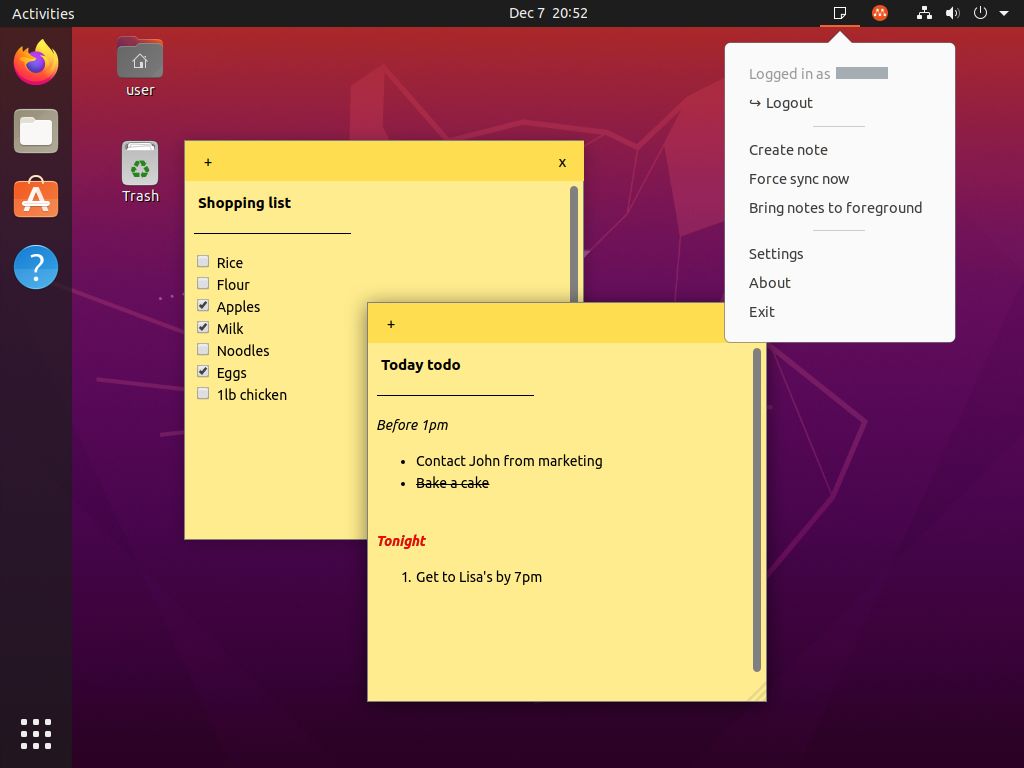Click Logout in the indicator menu
The image size is (1024, 768).
pos(788,102)
